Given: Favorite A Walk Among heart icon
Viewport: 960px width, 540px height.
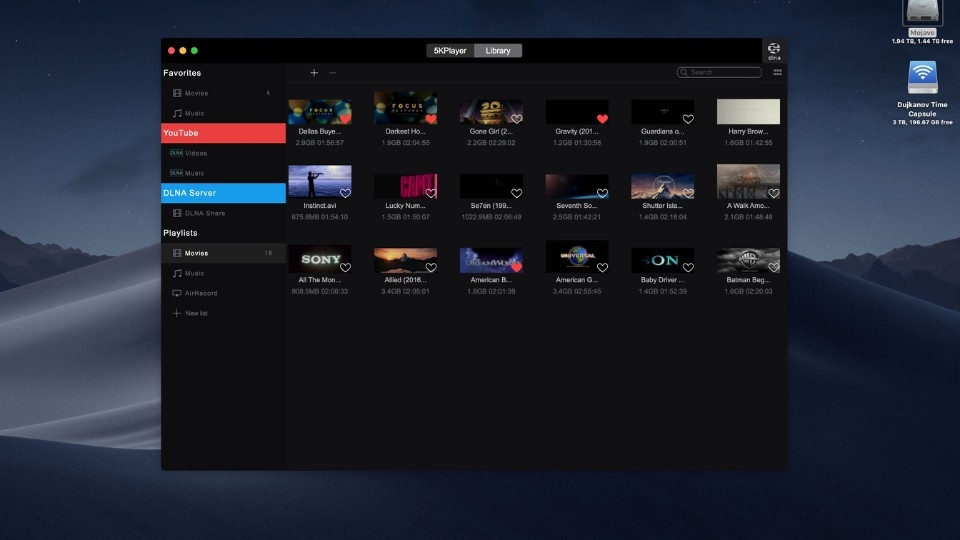Looking at the screenshot, I should (x=774, y=193).
